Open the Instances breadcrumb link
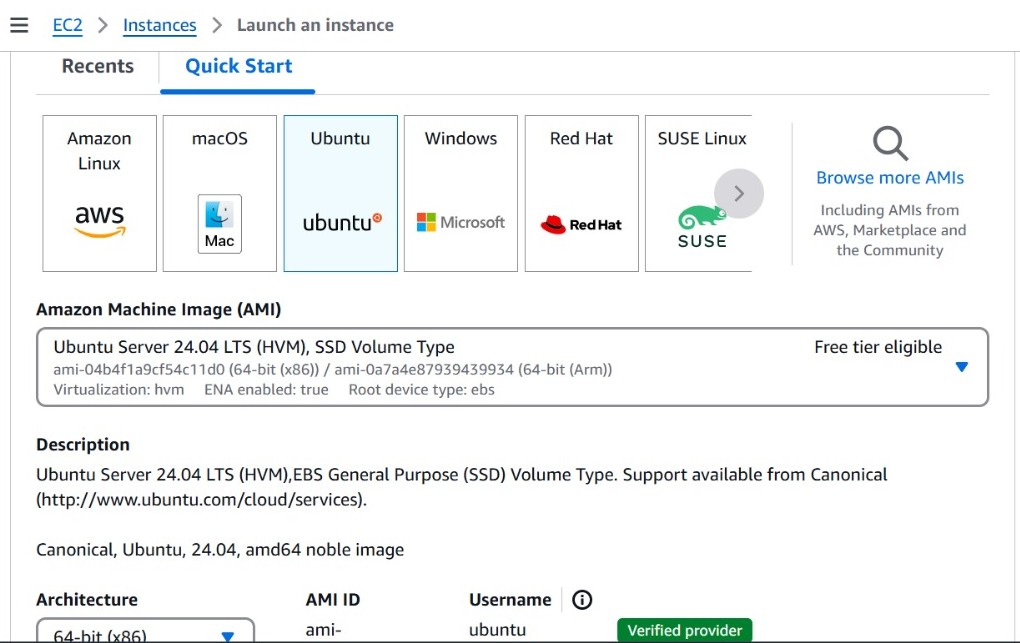The height and width of the screenshot is (643, 1020). [x=159, y=25]
